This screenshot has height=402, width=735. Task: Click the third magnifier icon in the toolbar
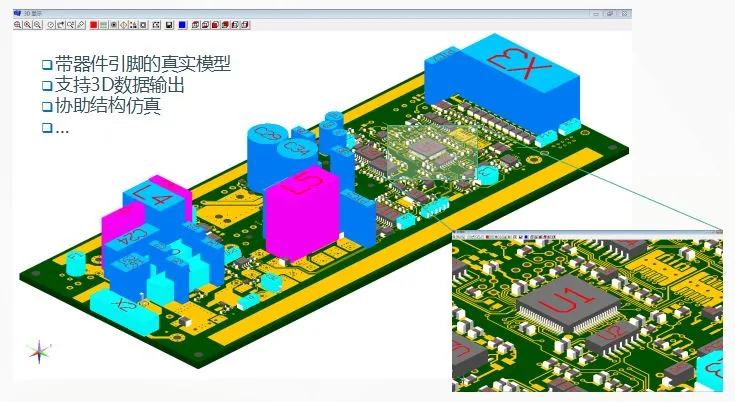click(x=37, y=24)
